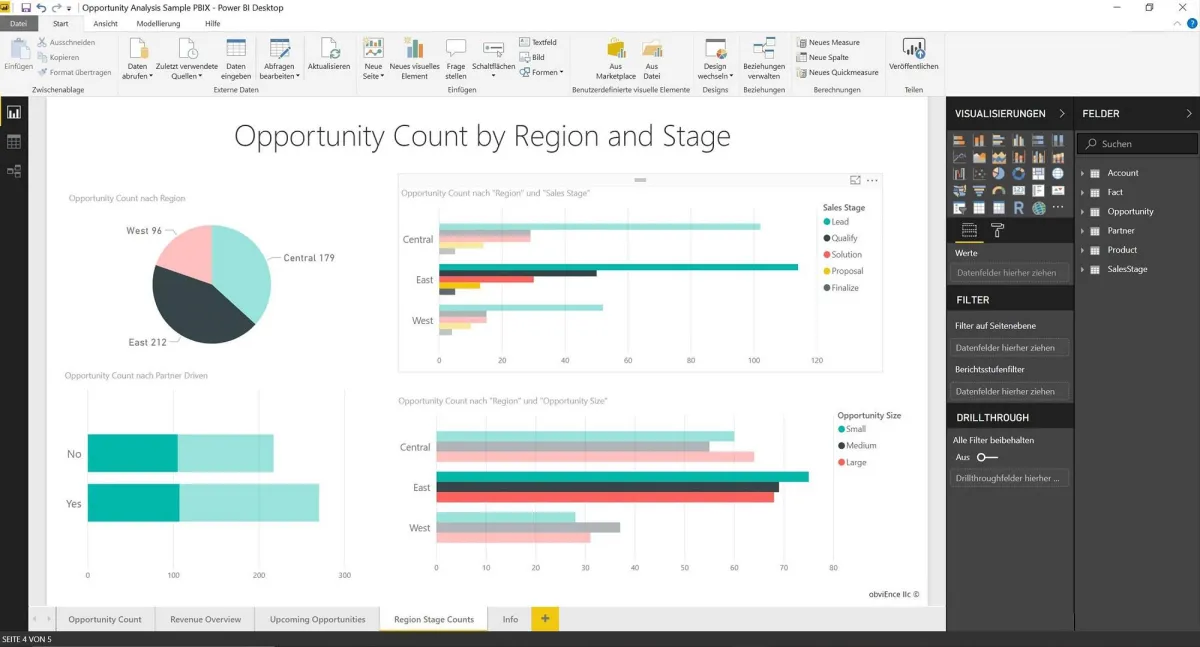
Task: Select the map visualization icon
Action: click(1058, 173)
